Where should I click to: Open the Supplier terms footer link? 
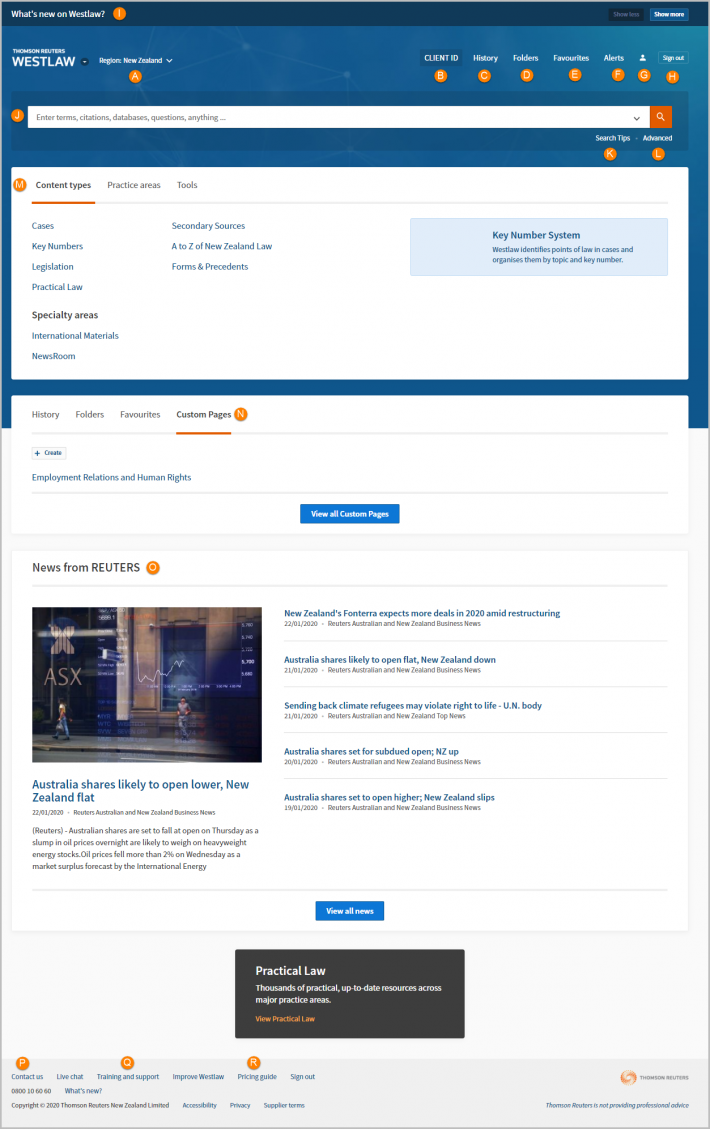(284, 1105)
